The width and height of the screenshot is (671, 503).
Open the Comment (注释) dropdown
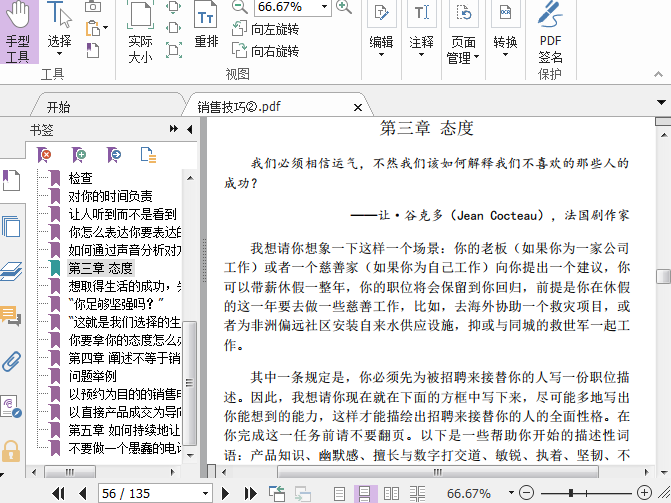coord(422,30)
